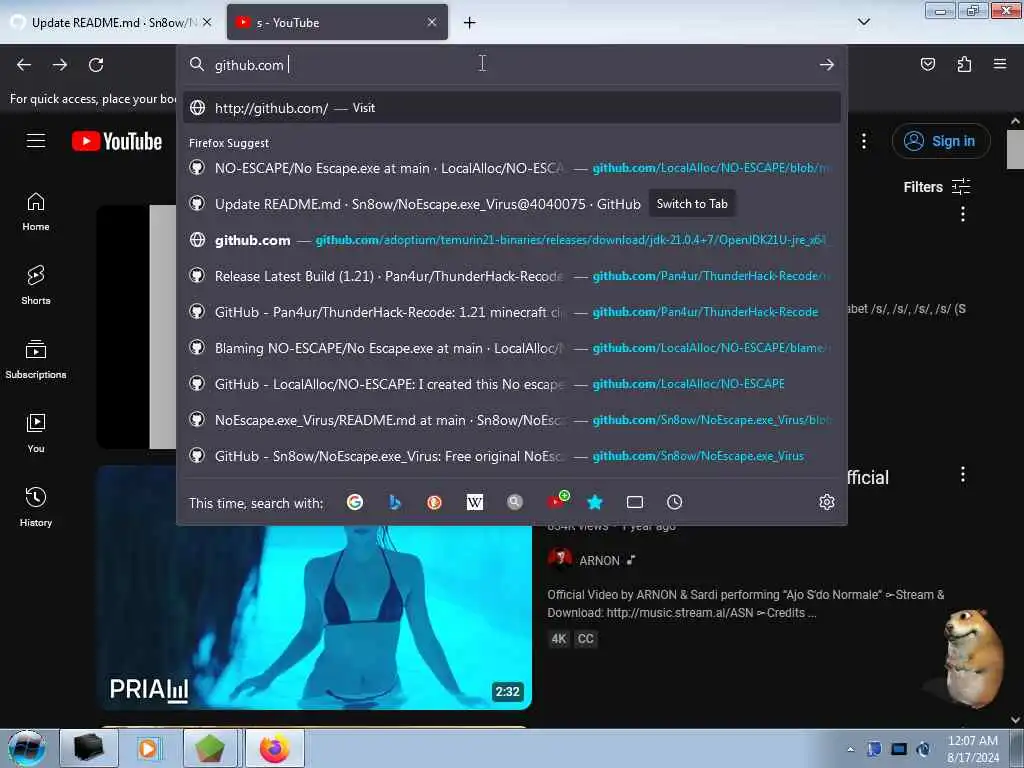Open Subscriptions in YouTube sidebar
Viewport: 1024px width, 768px height.
(x=36, y=360)
